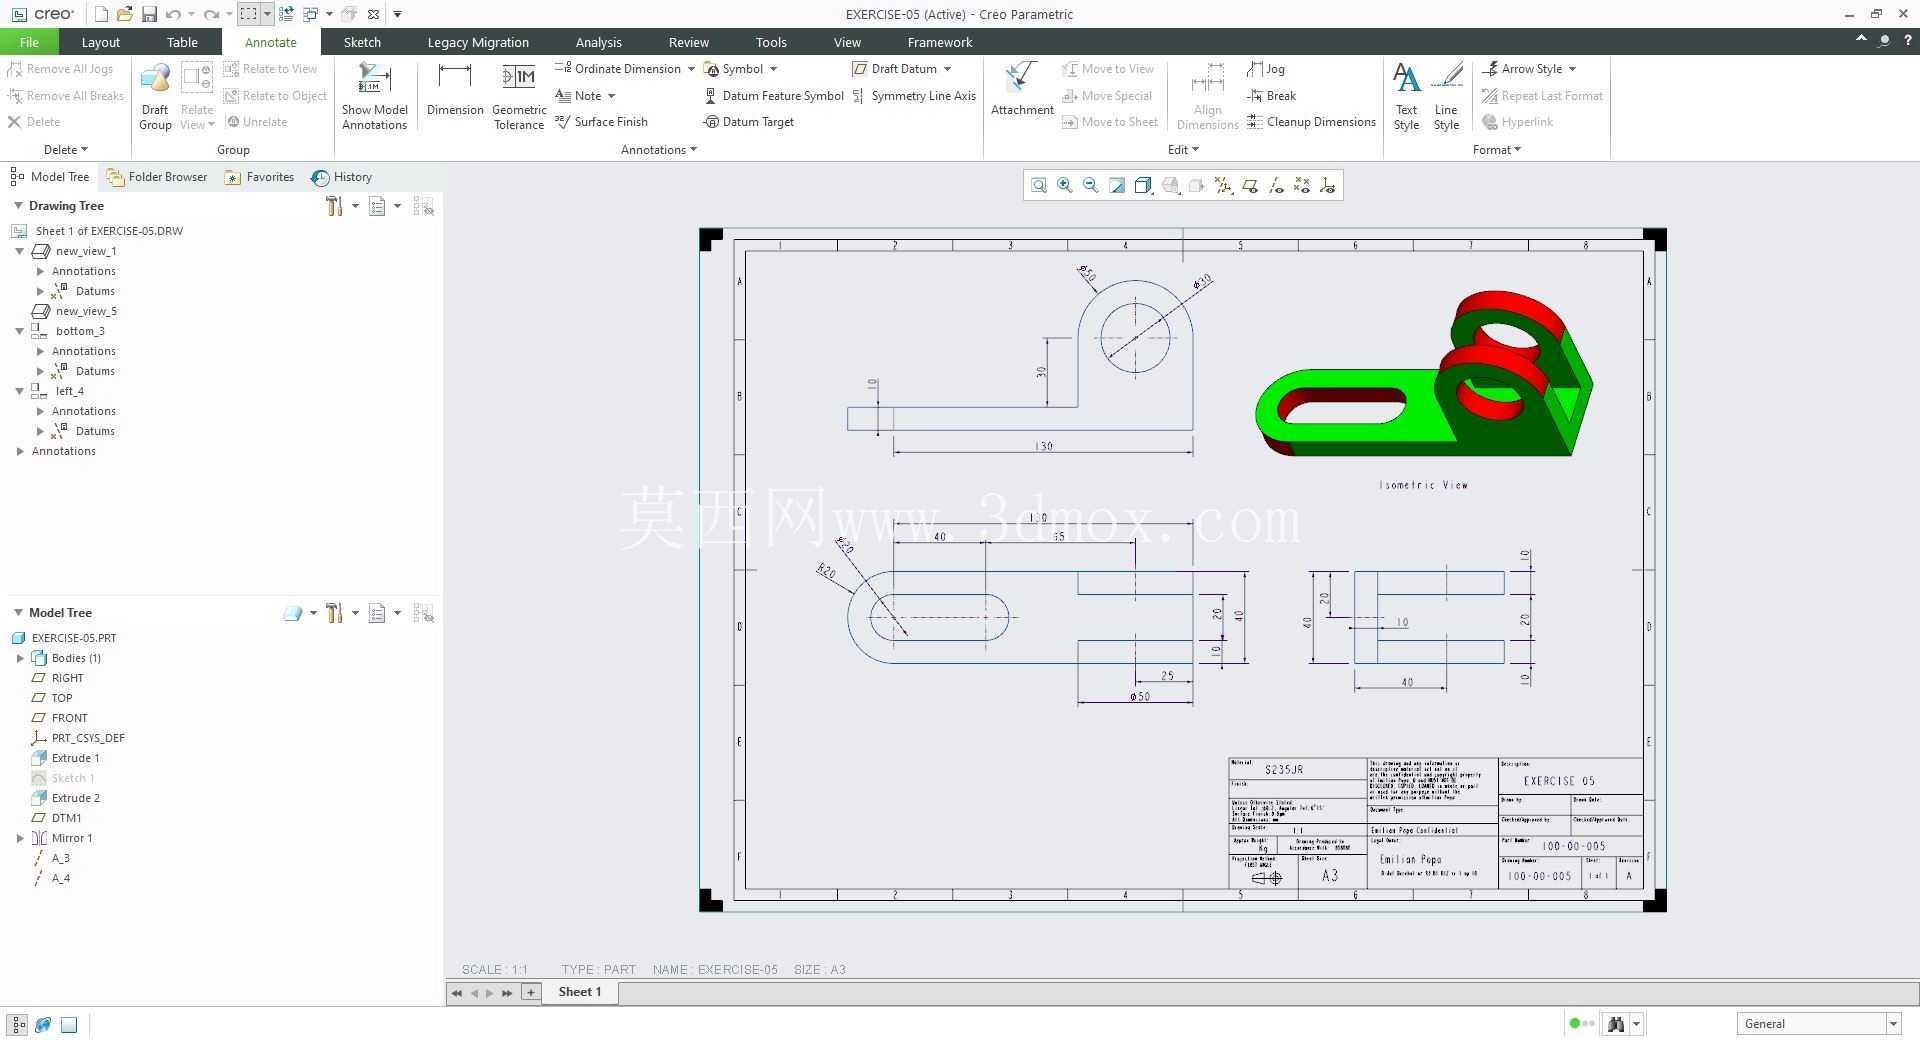
Task: Select DTM1 in Model Tree
Action: 57,818
